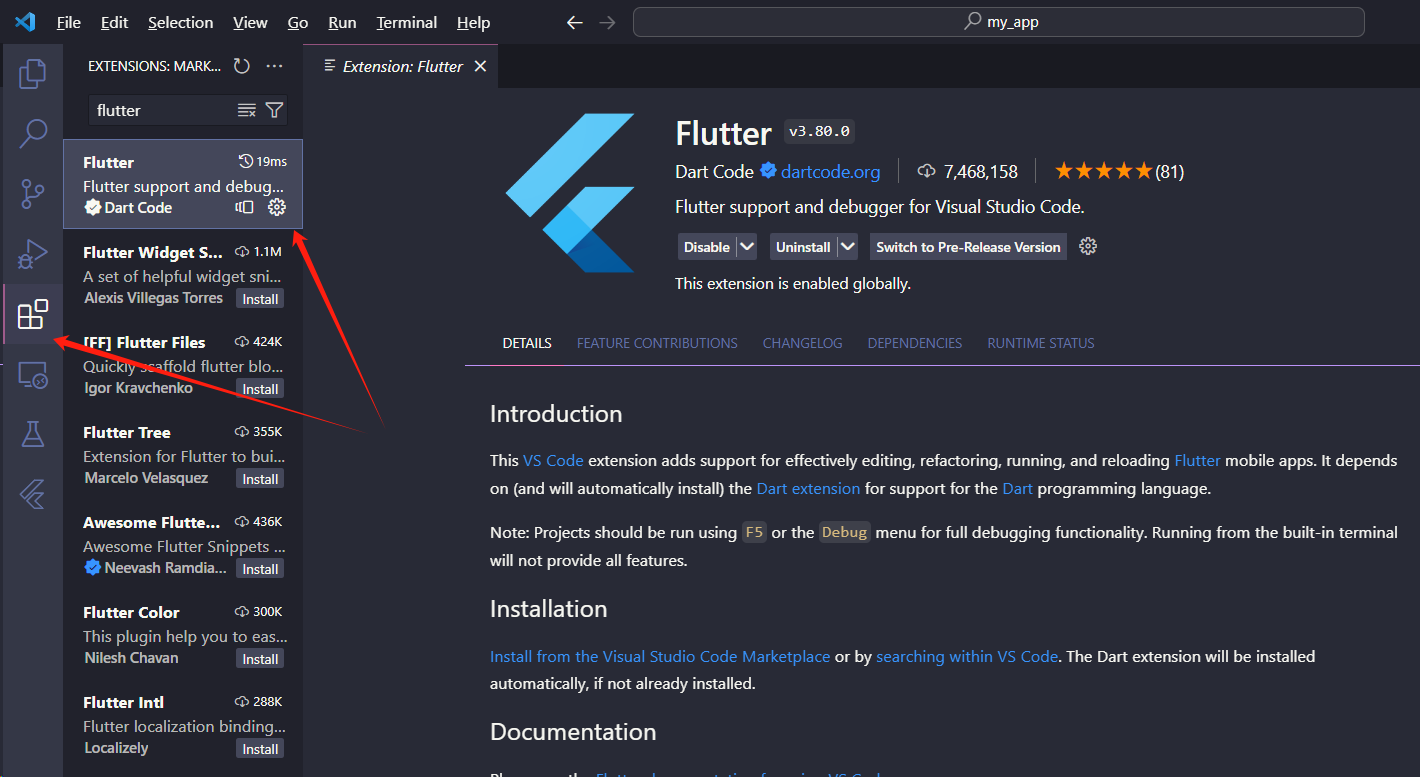Screen dimensions: 1420x777
Task: Switch to the Changelog tab
Action: tap(802, 343)
